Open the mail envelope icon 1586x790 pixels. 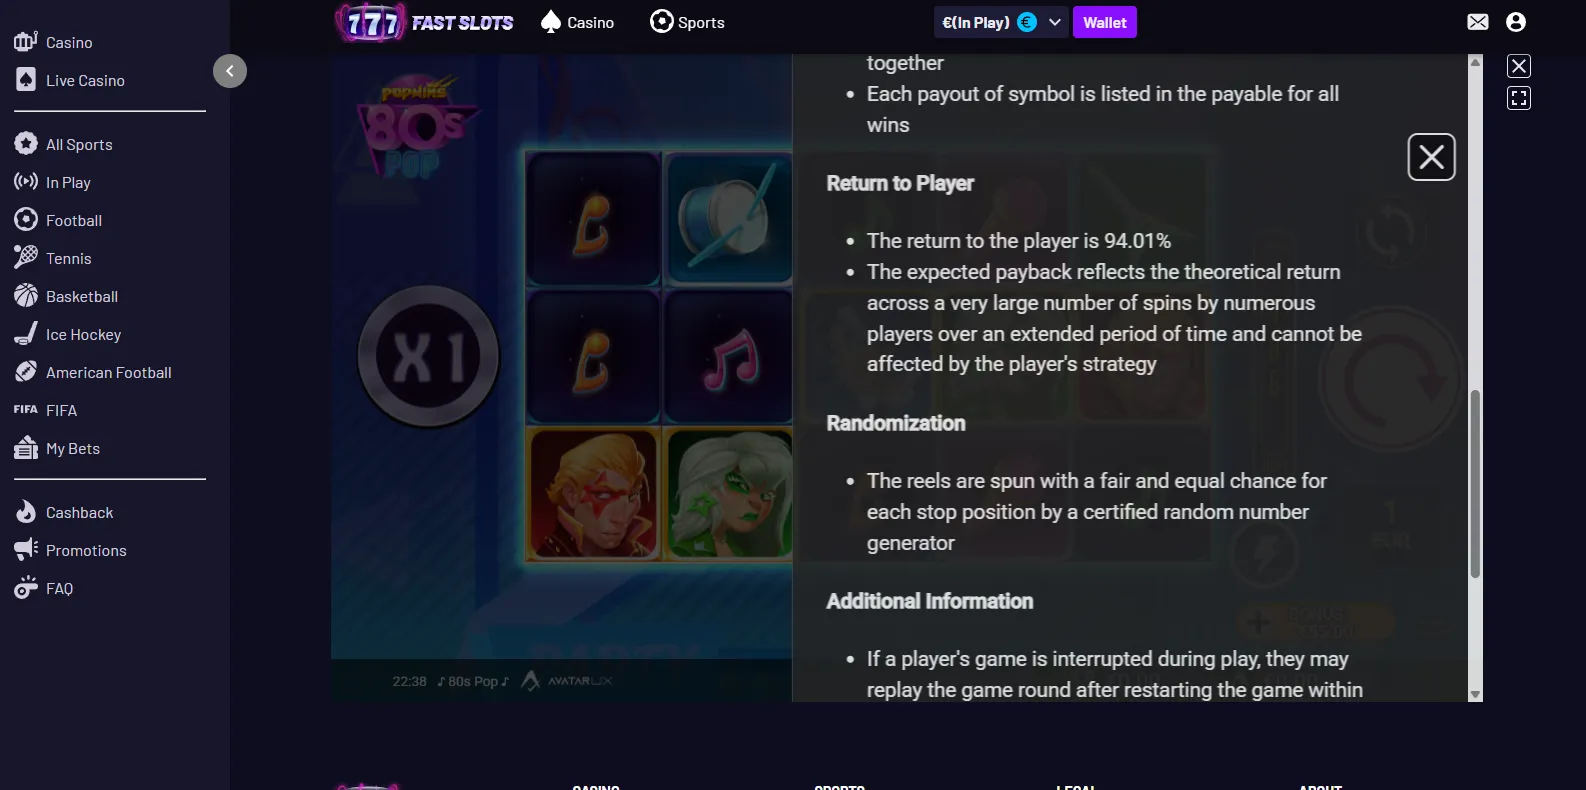click(x=1478, y=22)
